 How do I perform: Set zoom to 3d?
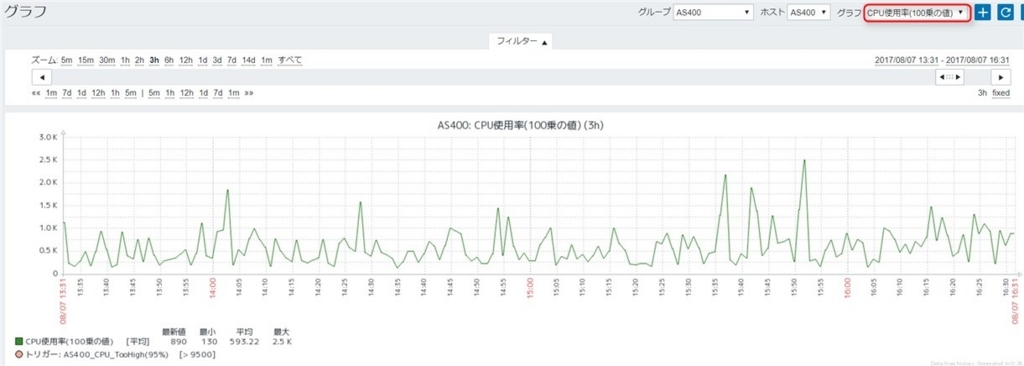point(217,60)
